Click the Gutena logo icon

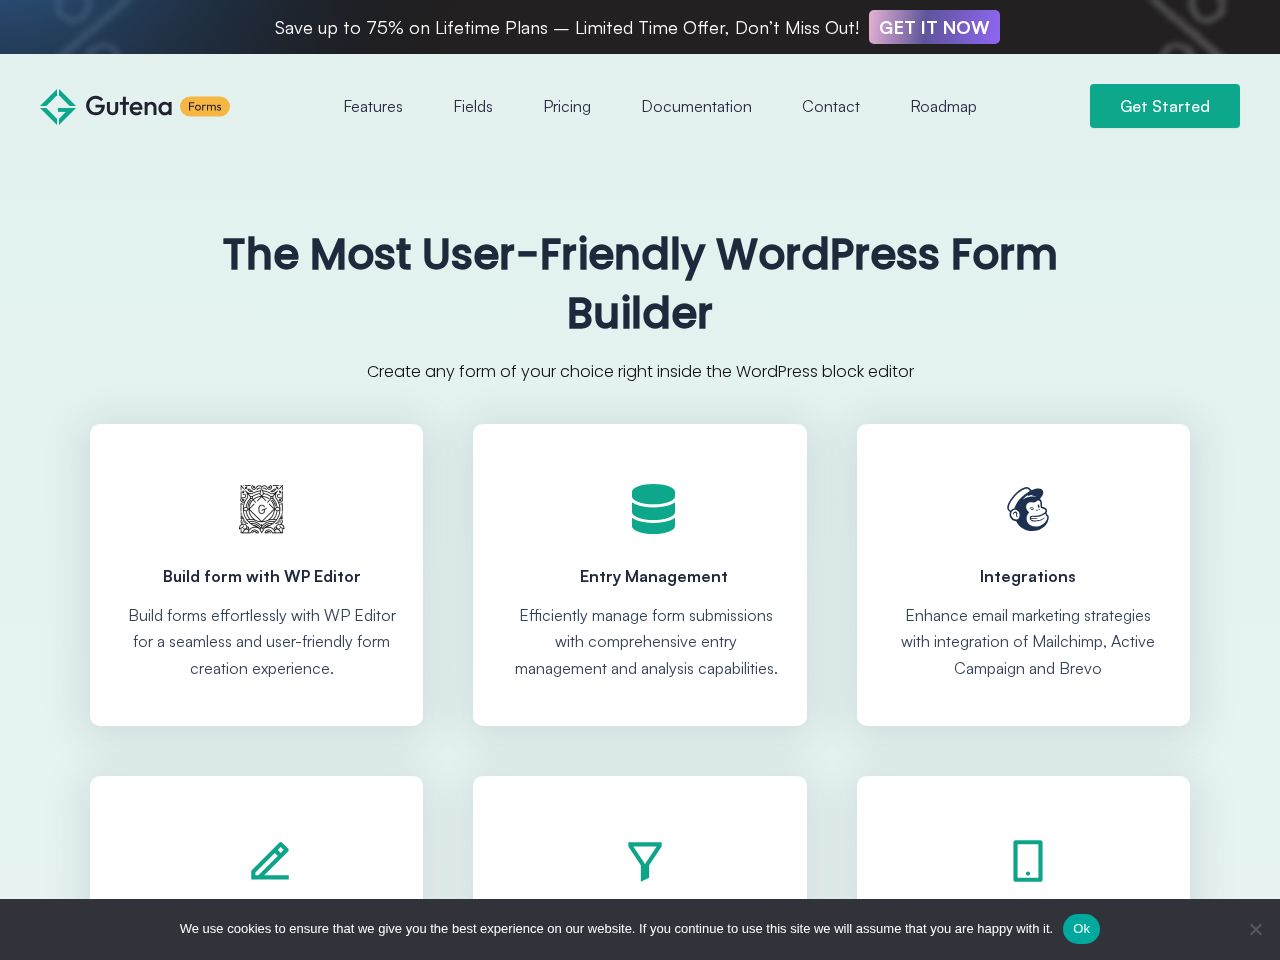[x=58, y=107]
